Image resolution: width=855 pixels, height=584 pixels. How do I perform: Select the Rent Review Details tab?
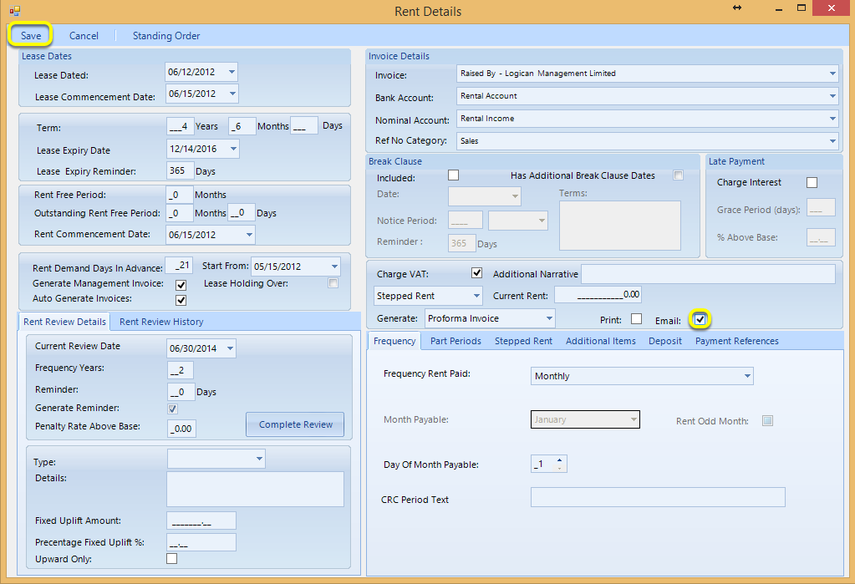coord(64,322)
